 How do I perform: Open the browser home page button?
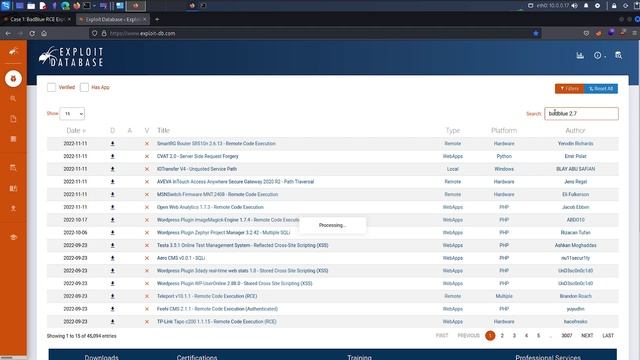click(44, 33)
